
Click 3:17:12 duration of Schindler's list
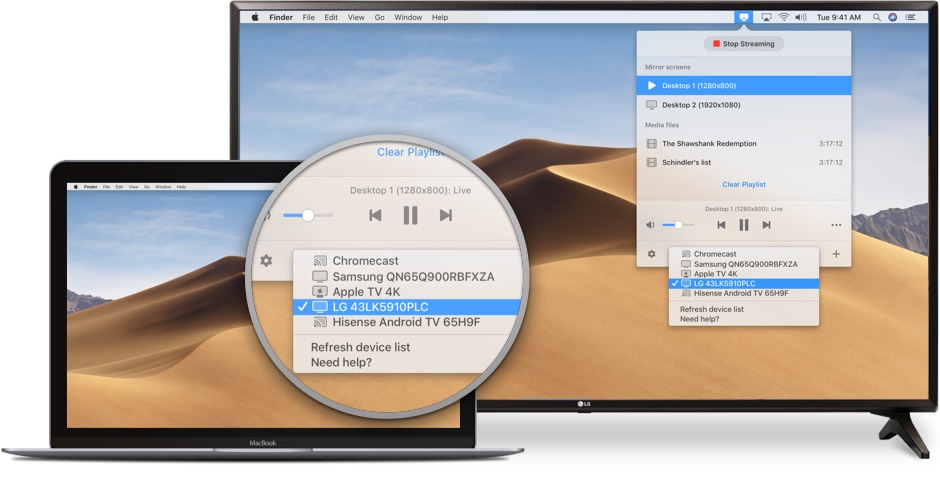point(831,162)
